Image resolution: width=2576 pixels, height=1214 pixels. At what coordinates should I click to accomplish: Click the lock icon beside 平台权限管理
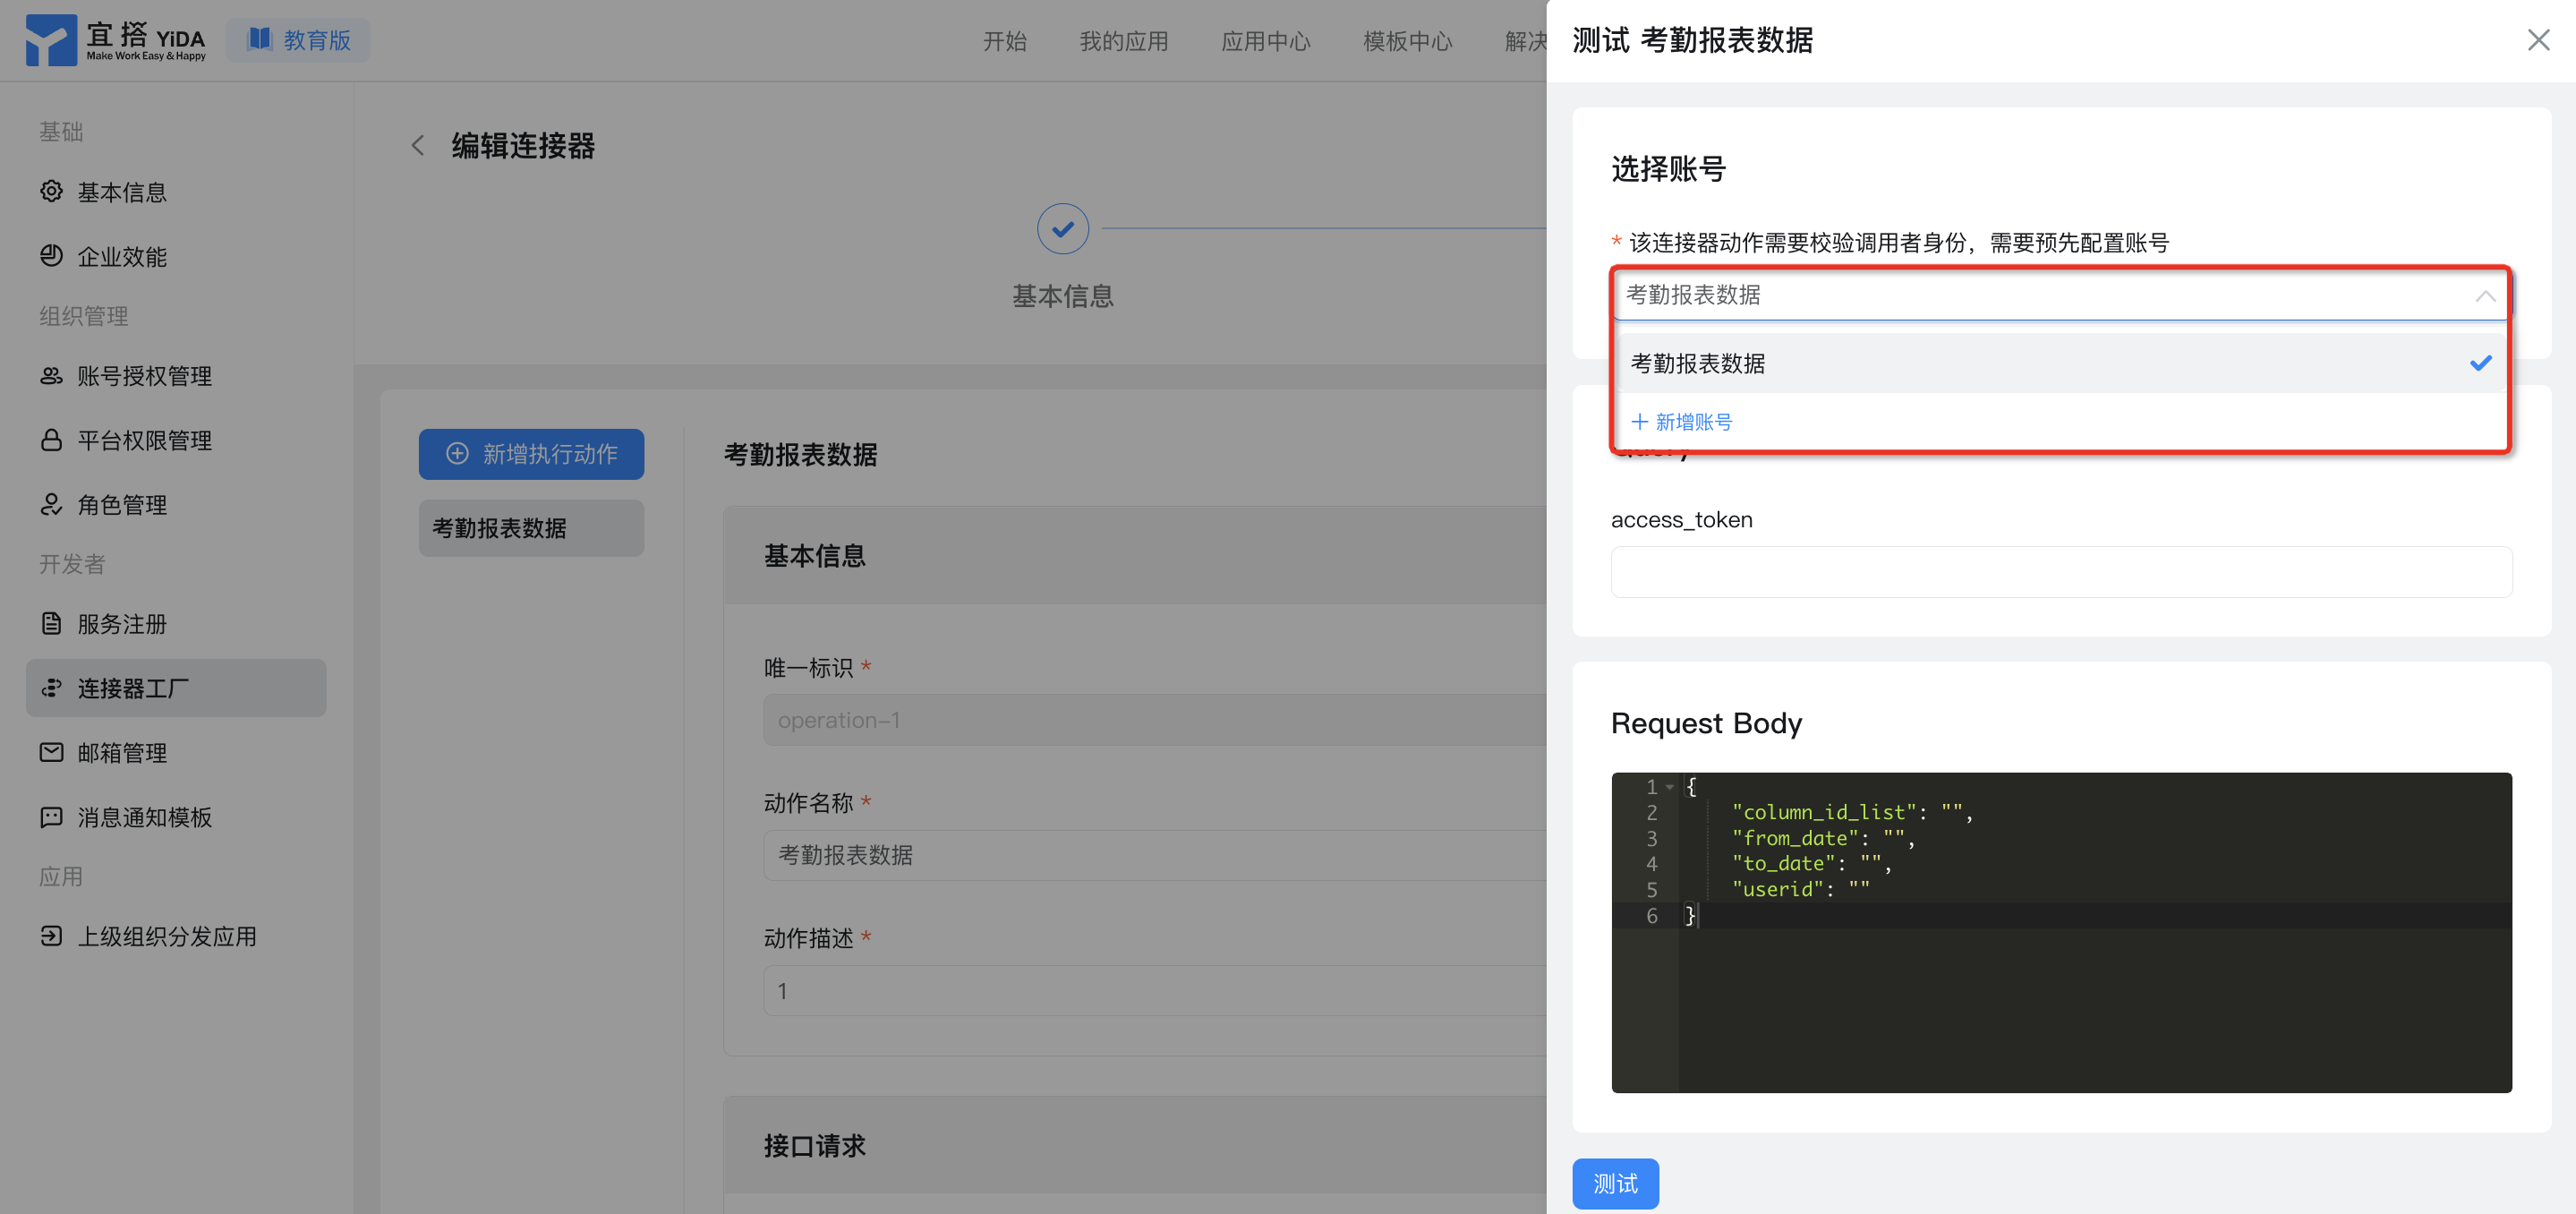[x=51, y=440]
